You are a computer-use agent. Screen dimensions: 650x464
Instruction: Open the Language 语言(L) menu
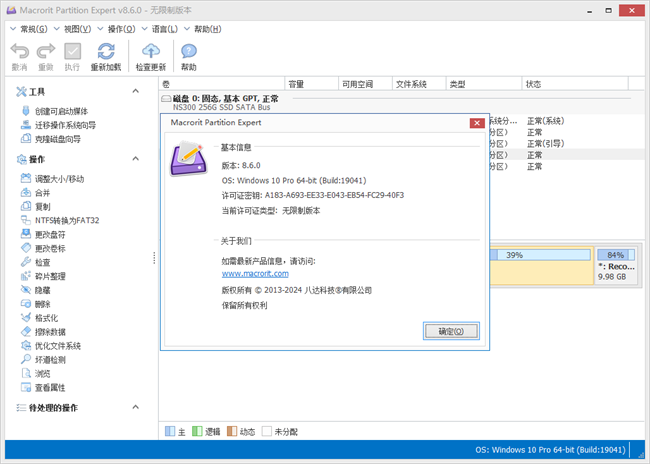[160, 29]
